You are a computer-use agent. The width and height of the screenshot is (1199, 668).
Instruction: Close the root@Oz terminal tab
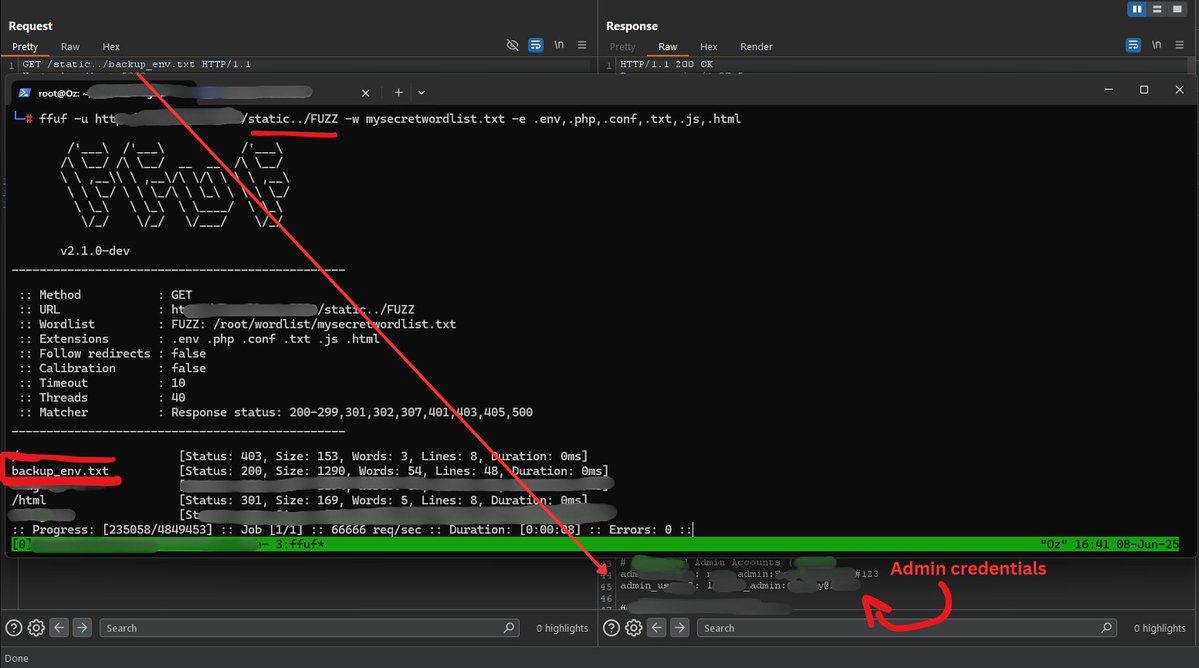coord(366,92)
